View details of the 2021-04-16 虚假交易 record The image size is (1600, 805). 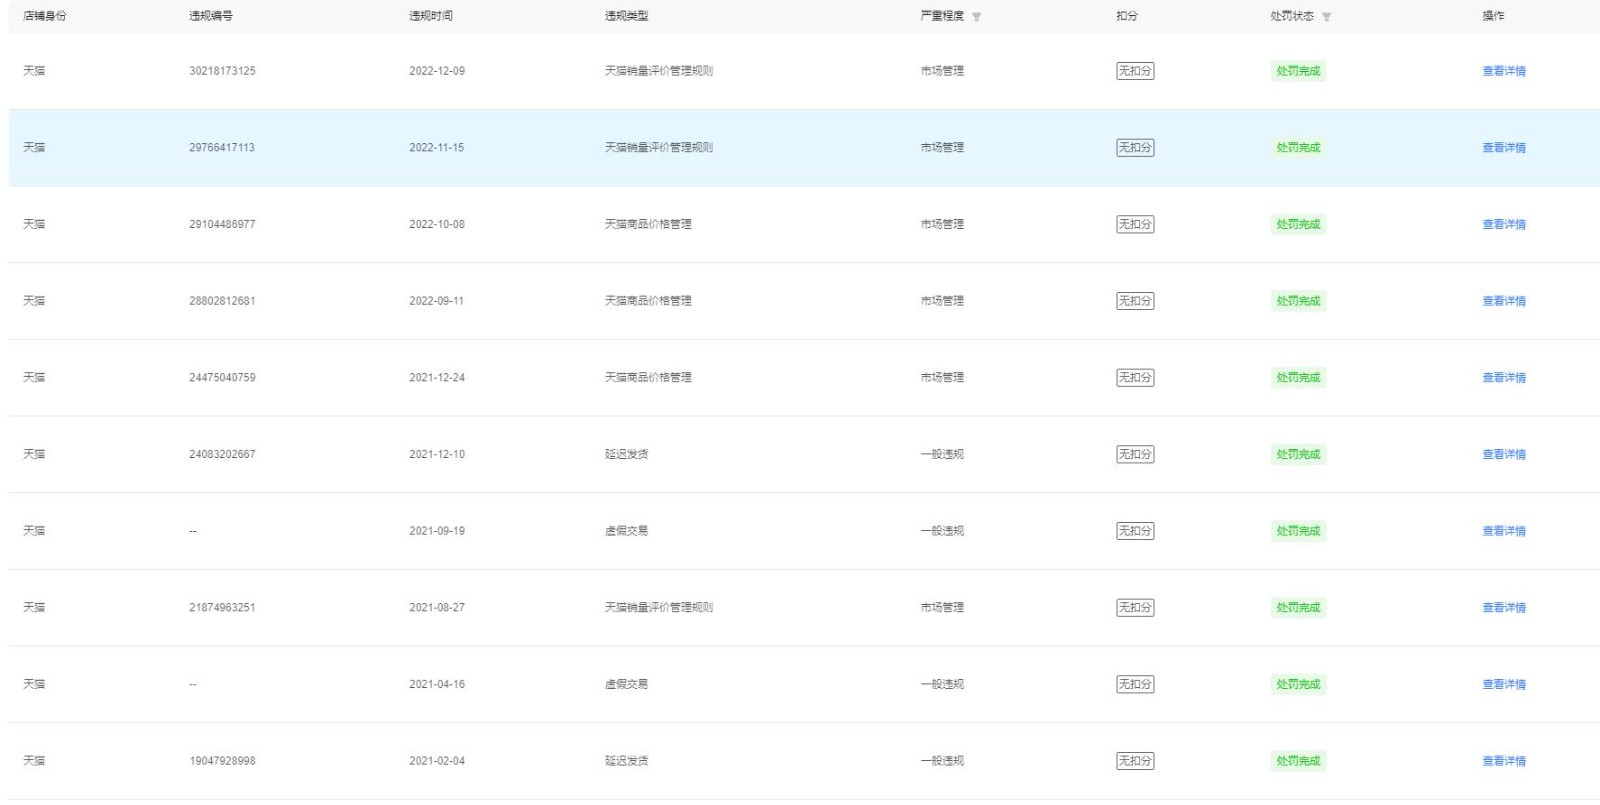1504,685
